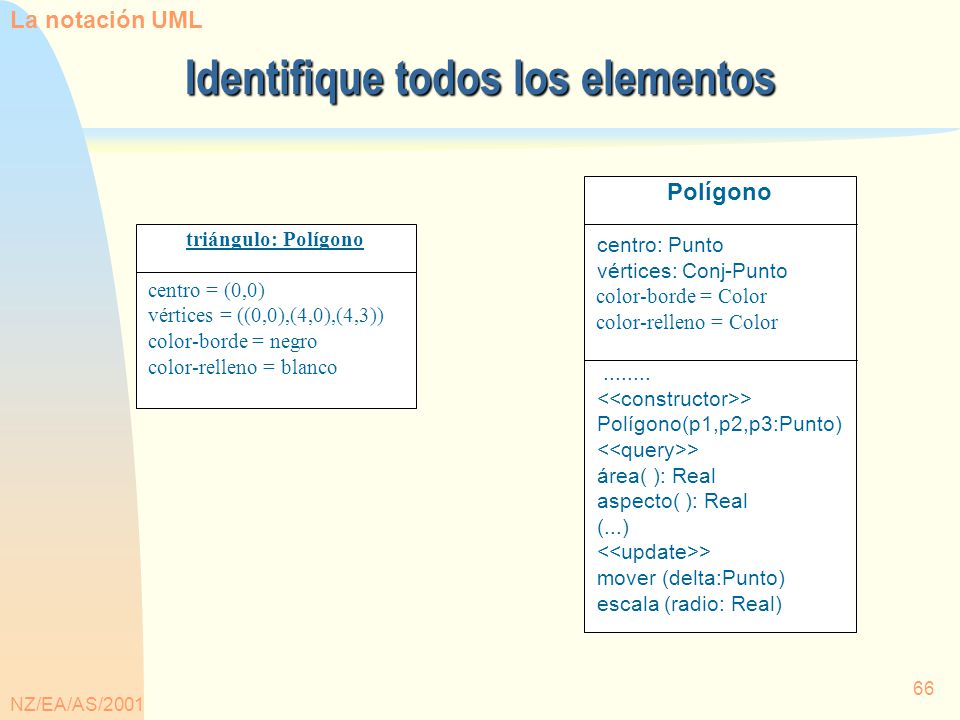Select the title 'Identifique todos los elementos'
The width and height of the screenshot is (960, 720).
(x=481, y=80)
